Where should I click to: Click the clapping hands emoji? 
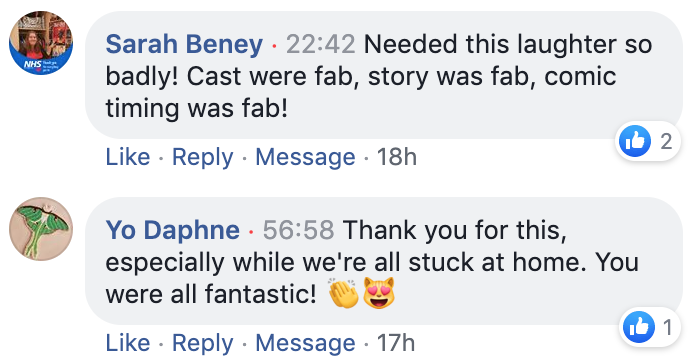pos(343,293)
